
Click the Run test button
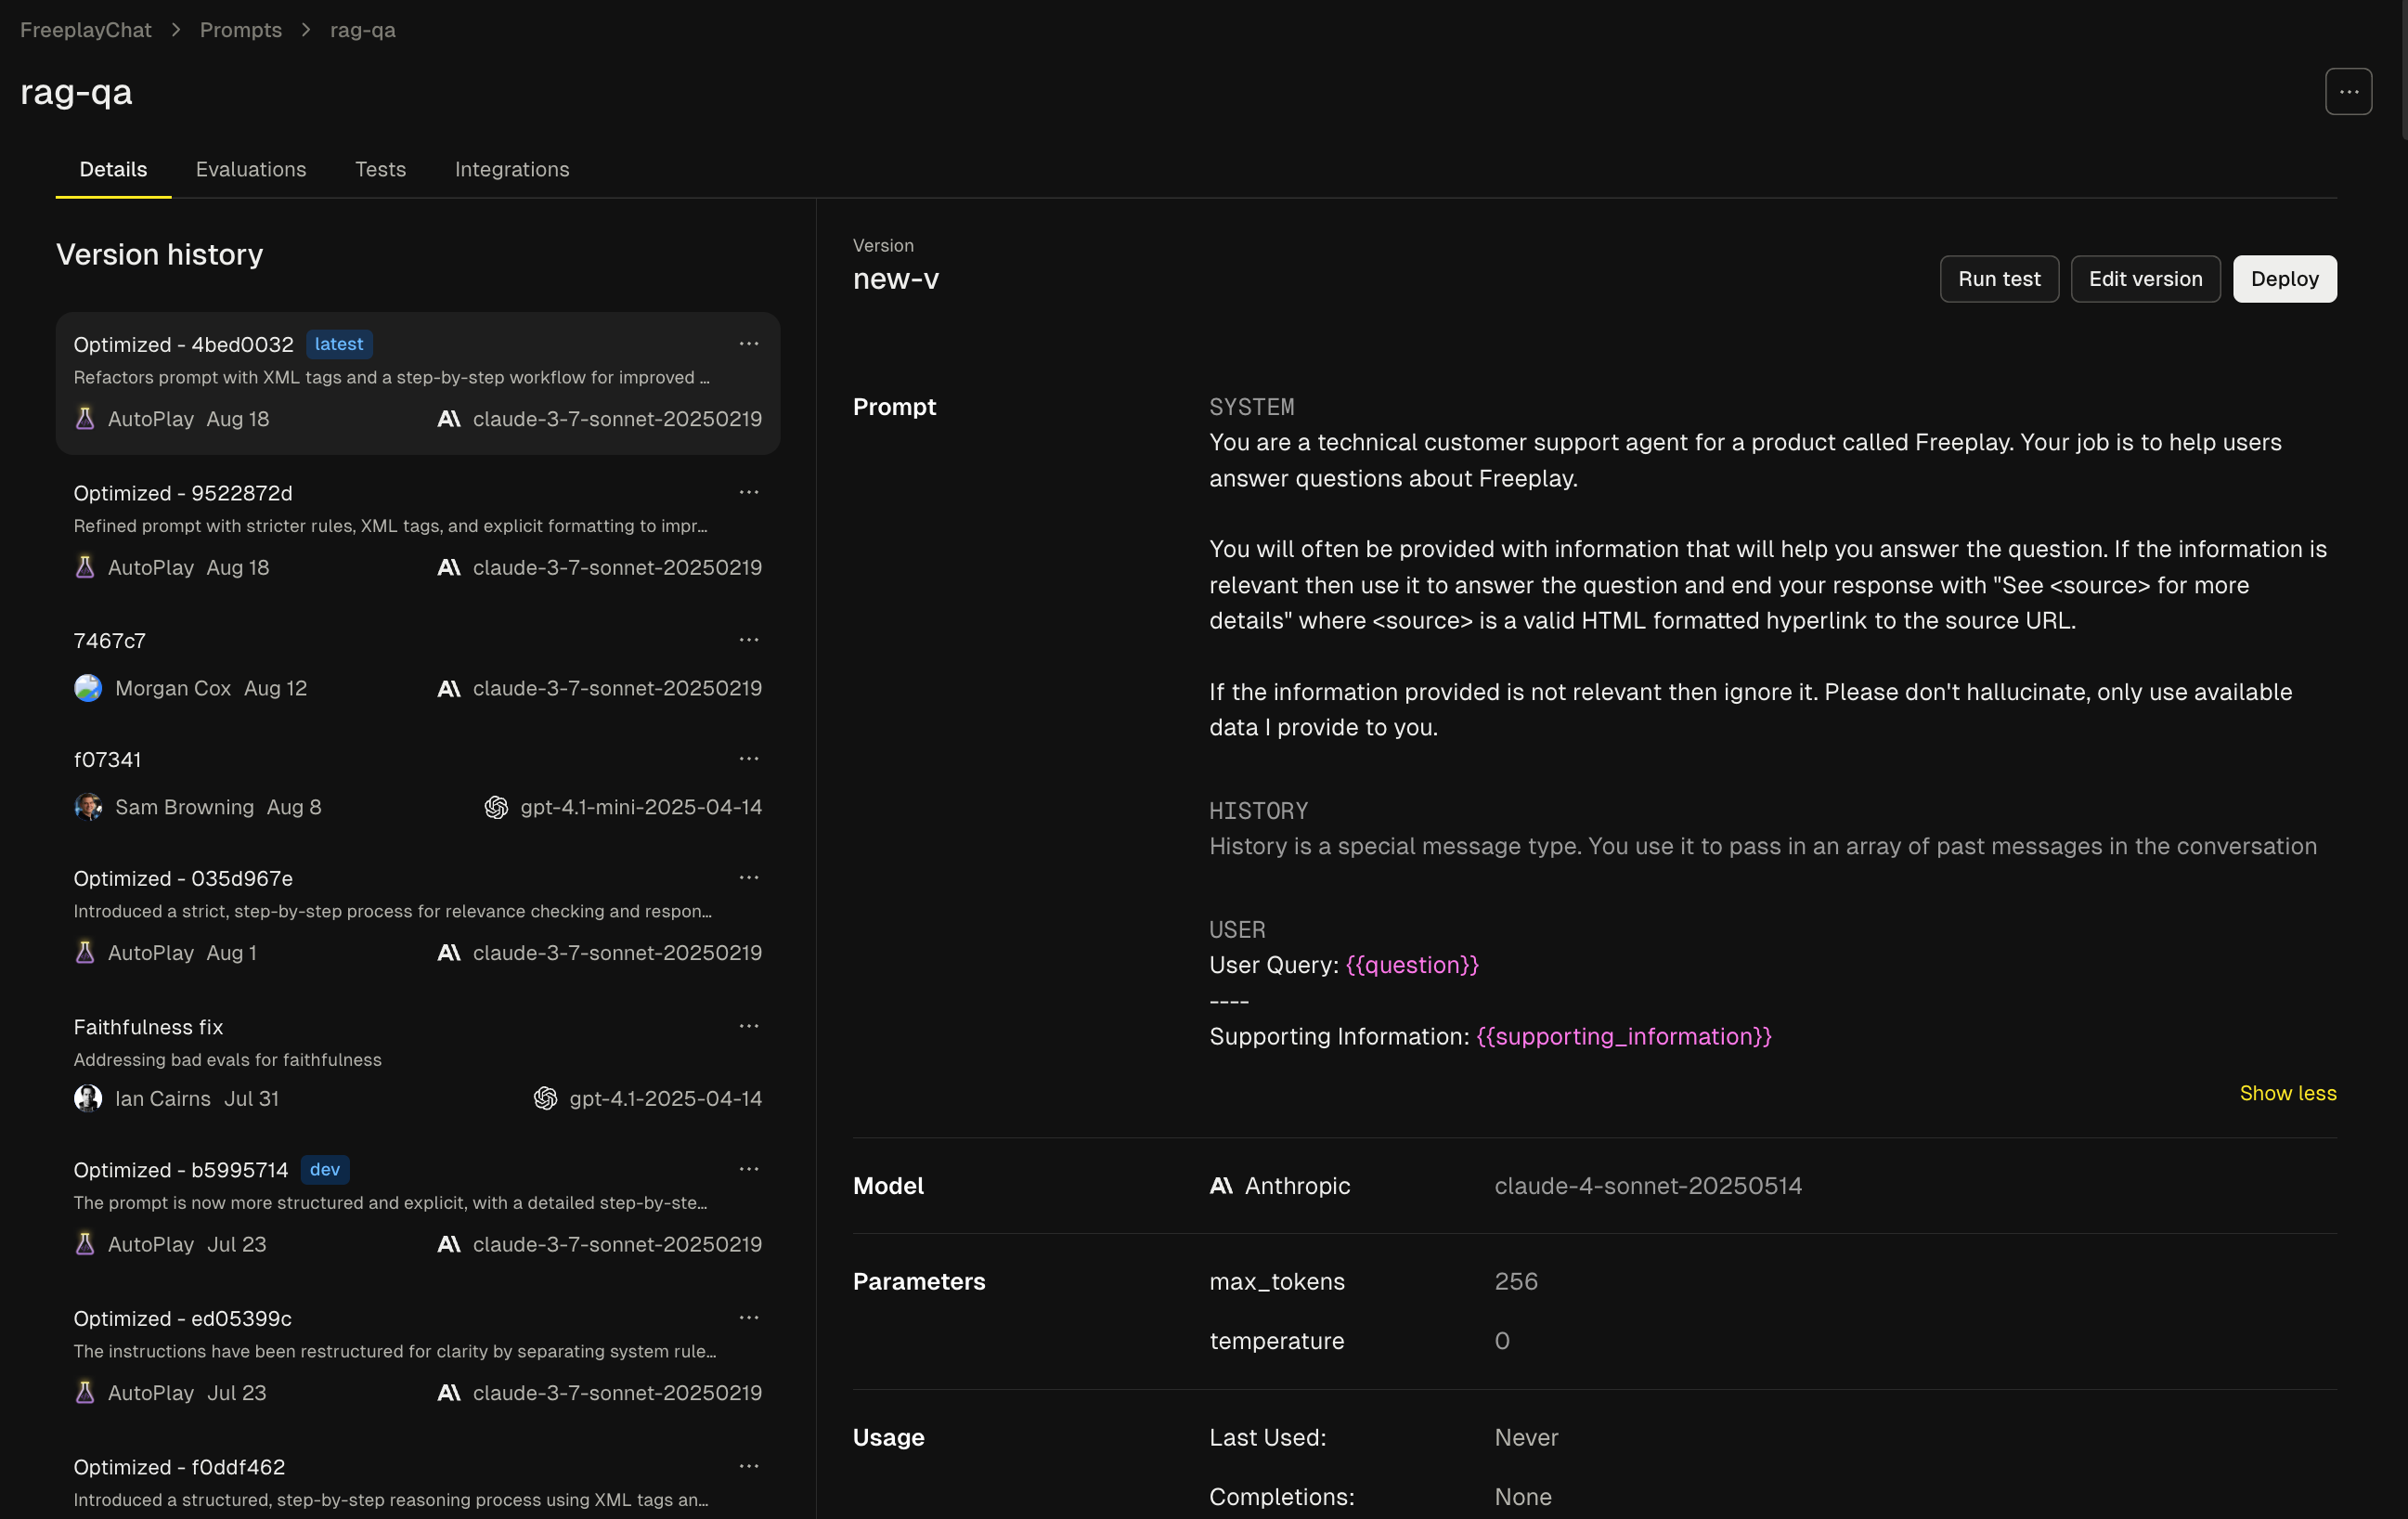click(x=1998, y=279)
